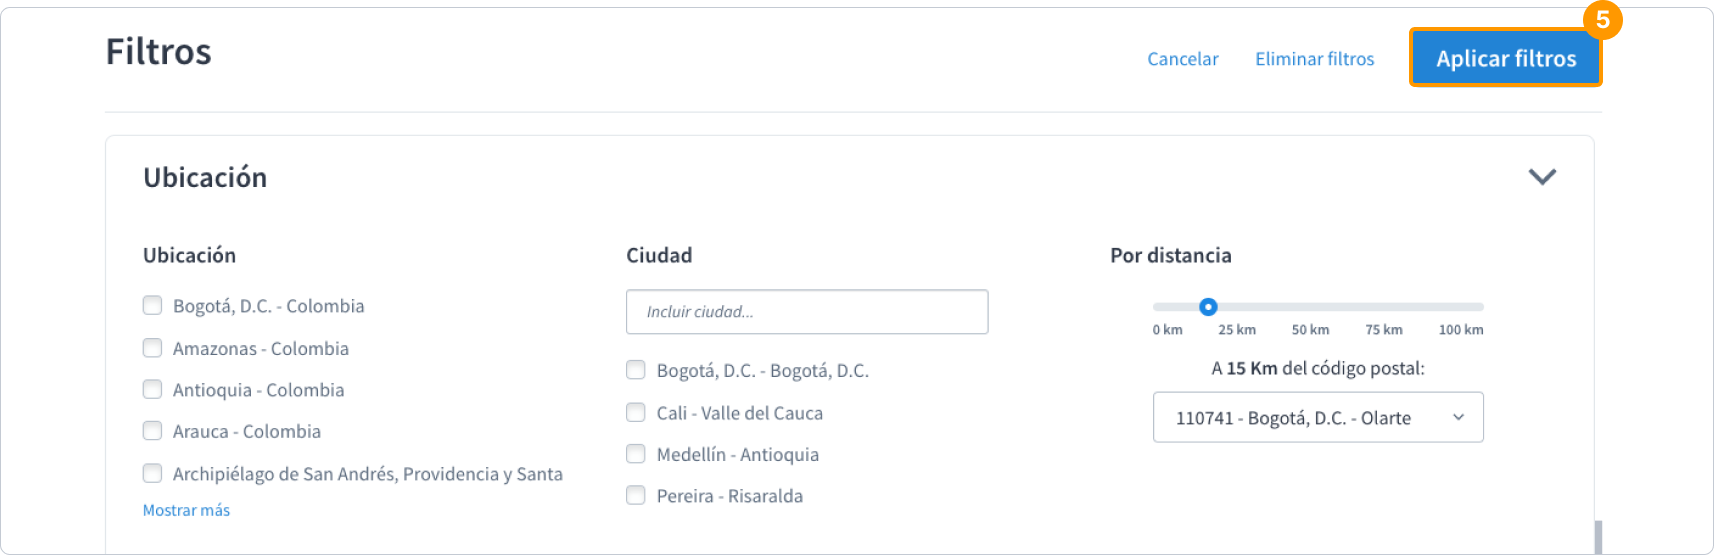
Task: Click the distance slider handle
Action: (x=1208, y=307)
